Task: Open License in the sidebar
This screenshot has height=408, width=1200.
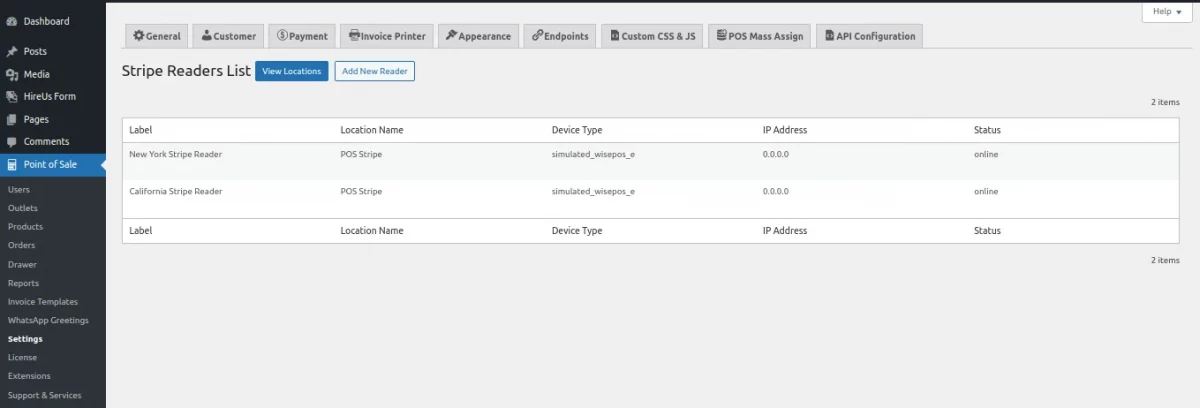Action: 22,357
